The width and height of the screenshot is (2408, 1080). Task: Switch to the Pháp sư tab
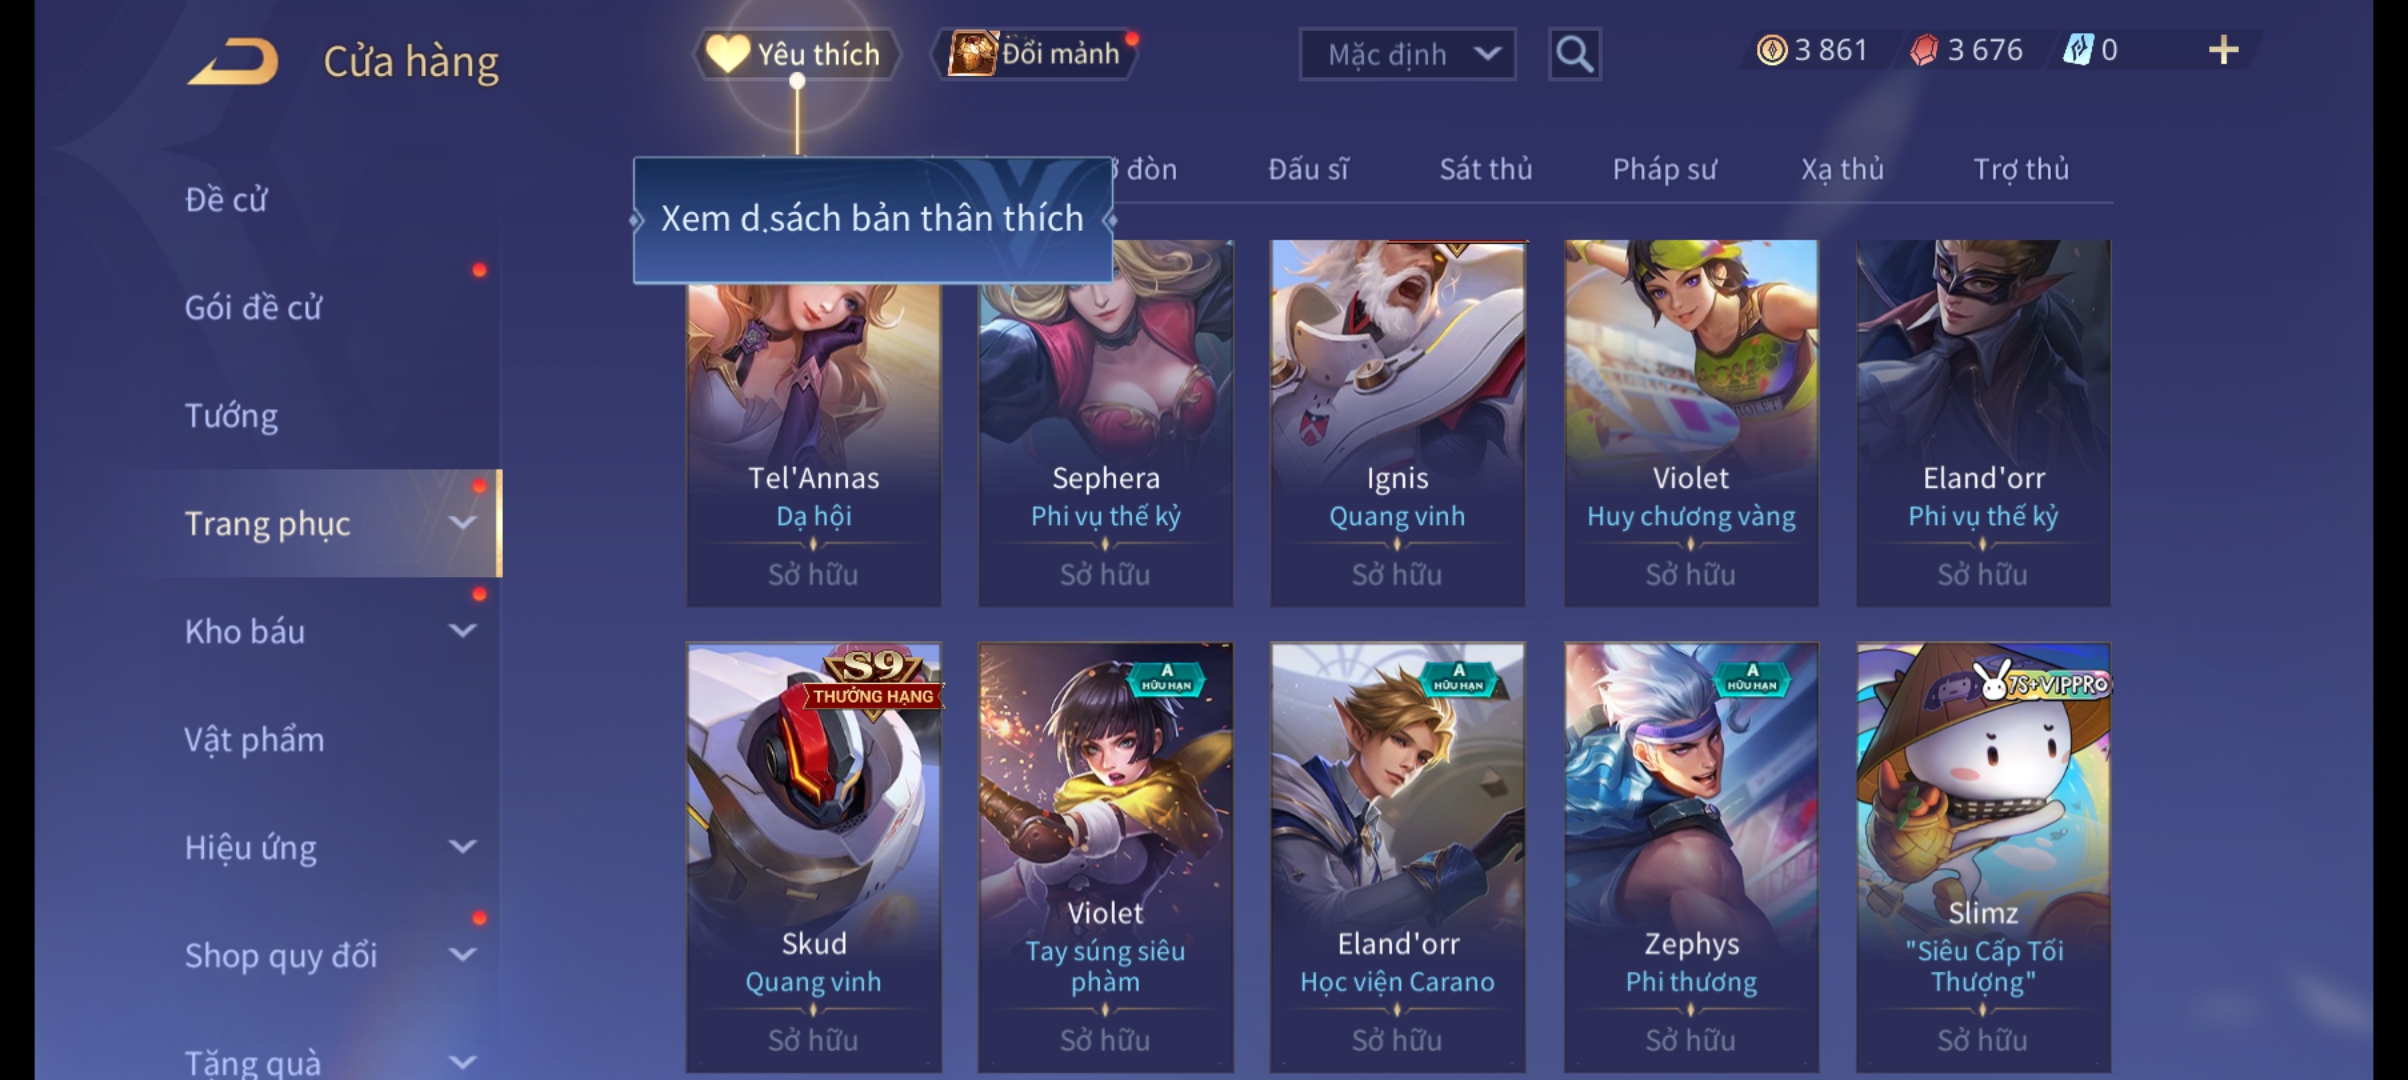pyautogui.click(x=1664, y=169)
